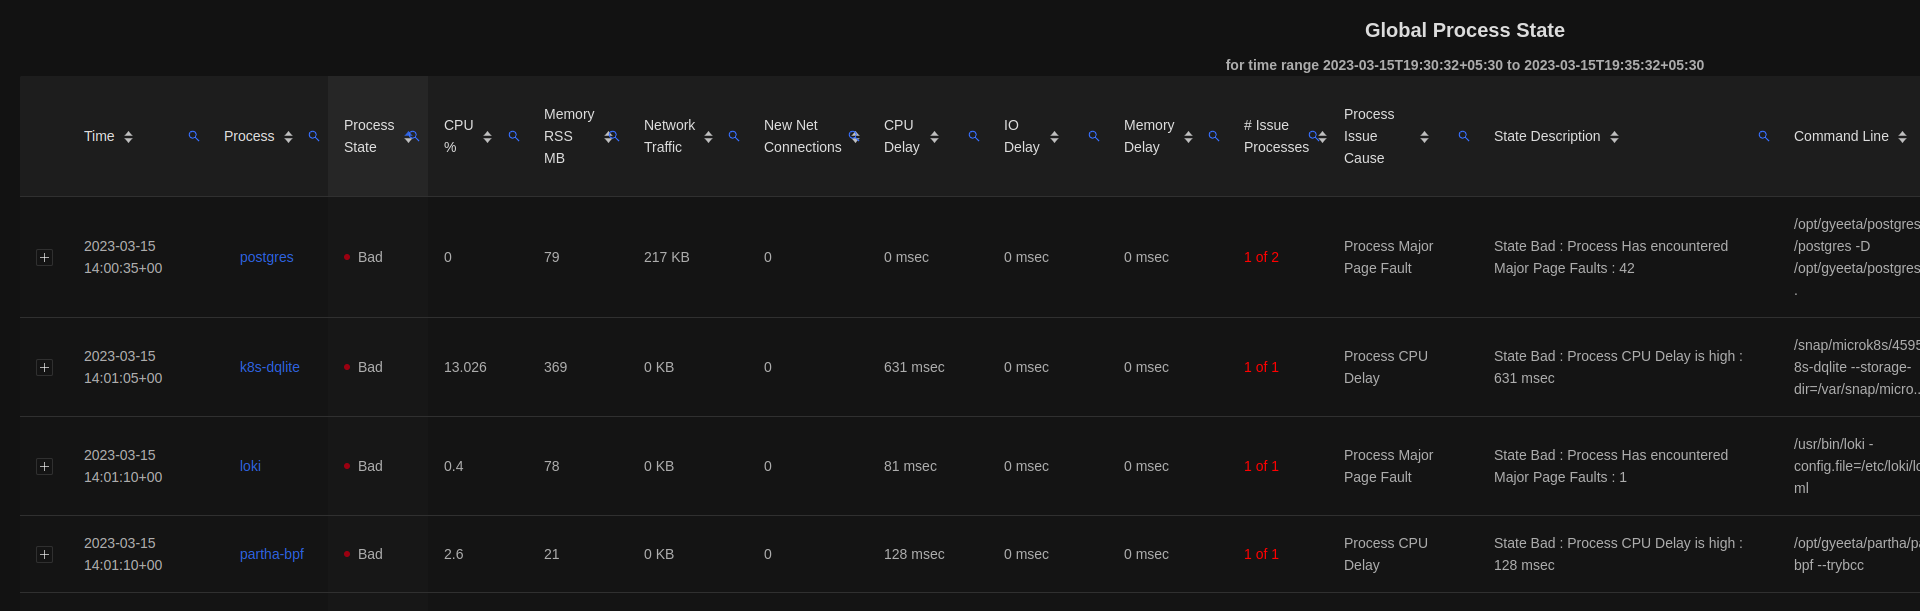Sort table by CPU Delay arrows
The height and width of the screenshot is (611, 1920).
934,137
